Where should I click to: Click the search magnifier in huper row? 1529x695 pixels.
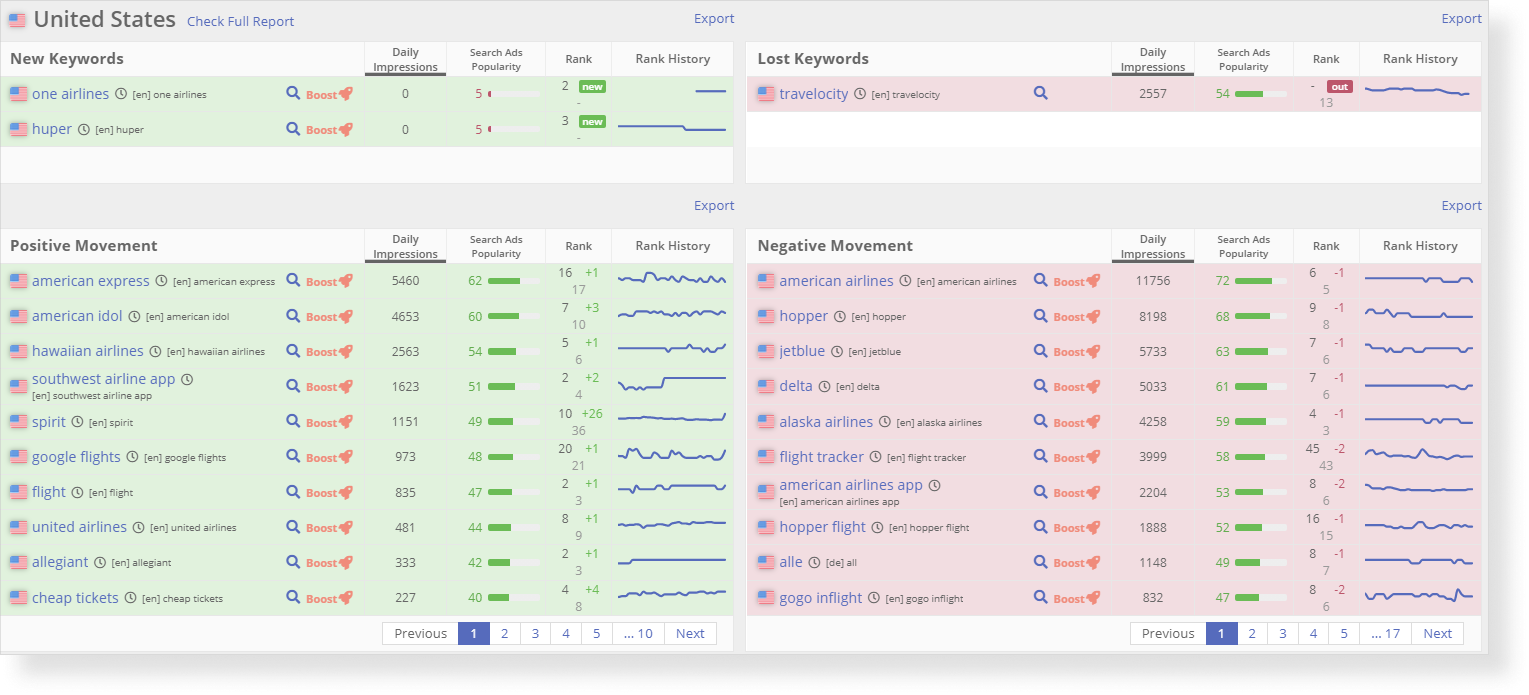293,129
